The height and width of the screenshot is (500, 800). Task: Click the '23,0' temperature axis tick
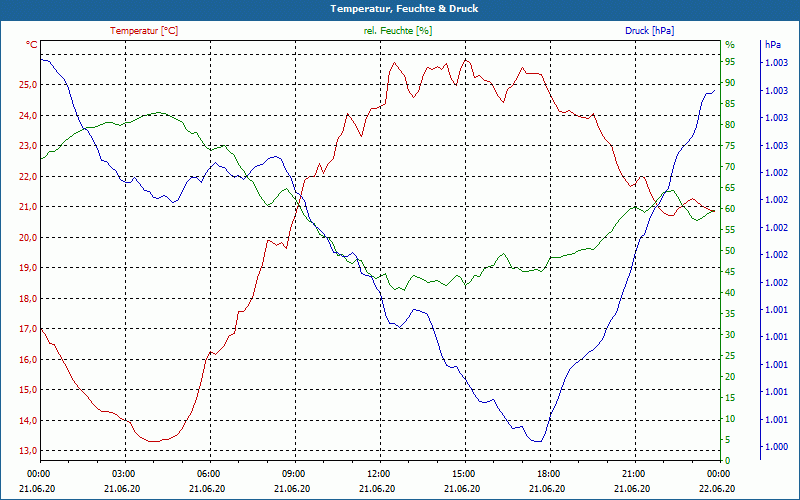pos(28,146)
